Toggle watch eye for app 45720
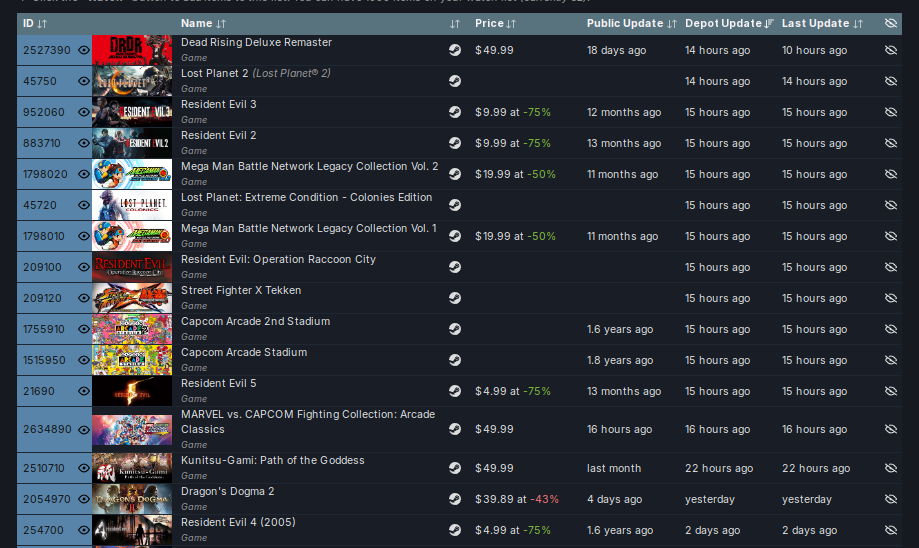Image resolution: width=919 pixels, height=548 pixels. [84, 205]
